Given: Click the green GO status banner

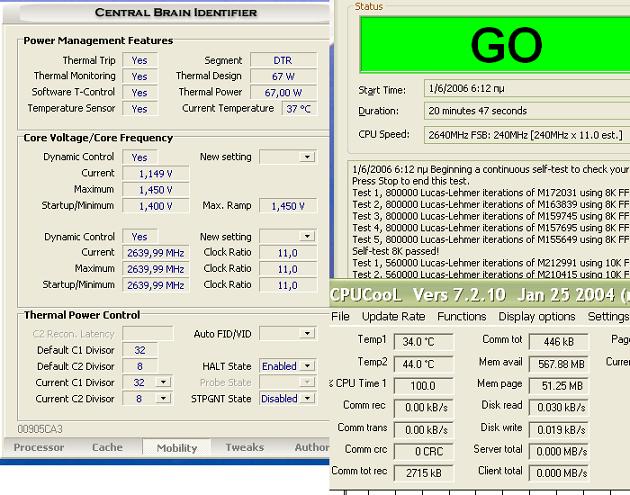Looking at the screenshot, I should (x=495, y=45).
